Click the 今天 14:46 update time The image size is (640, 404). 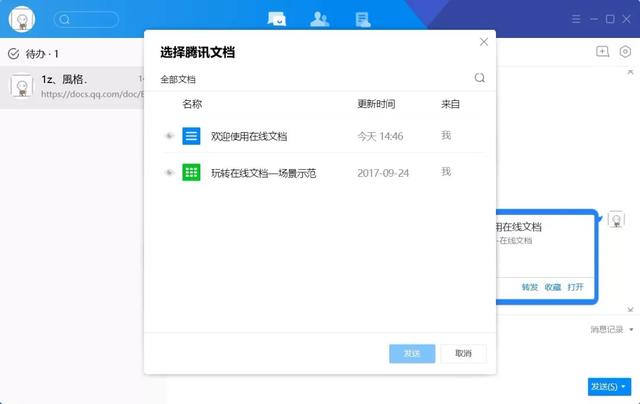point(380,136)
